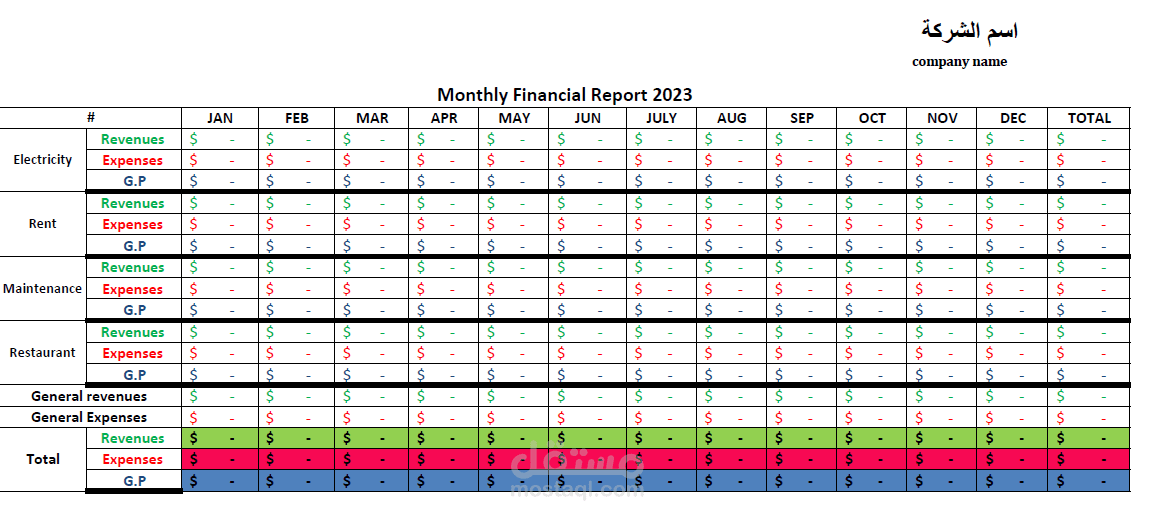This screenshot has height=511, width=1155.
Task: Select Restaurant's Revenues label
Action: [x=133, y=332]
